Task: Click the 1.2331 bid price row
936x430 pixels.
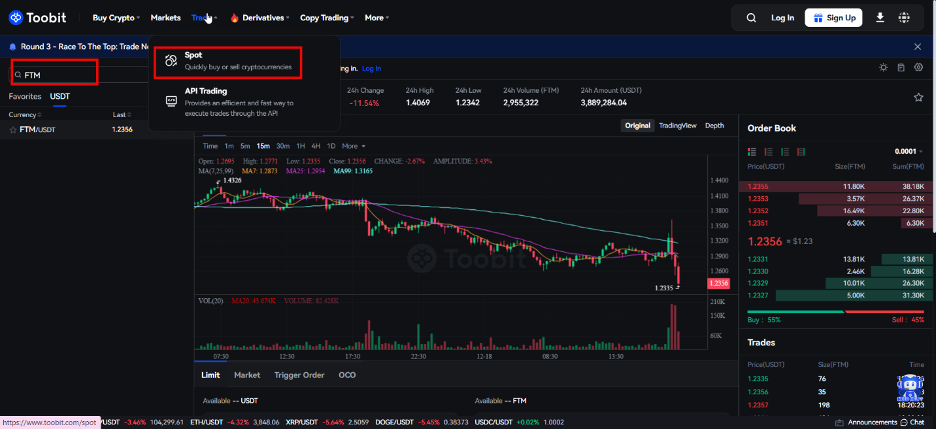Action: tap(837, 259)
